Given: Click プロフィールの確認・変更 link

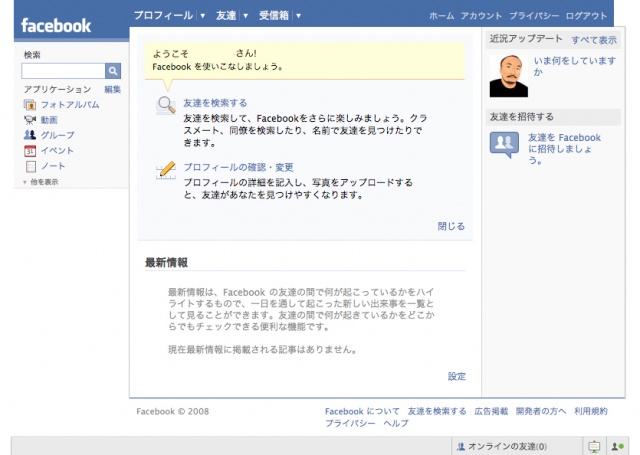Looking at the screenshot, I should point(238,167).
